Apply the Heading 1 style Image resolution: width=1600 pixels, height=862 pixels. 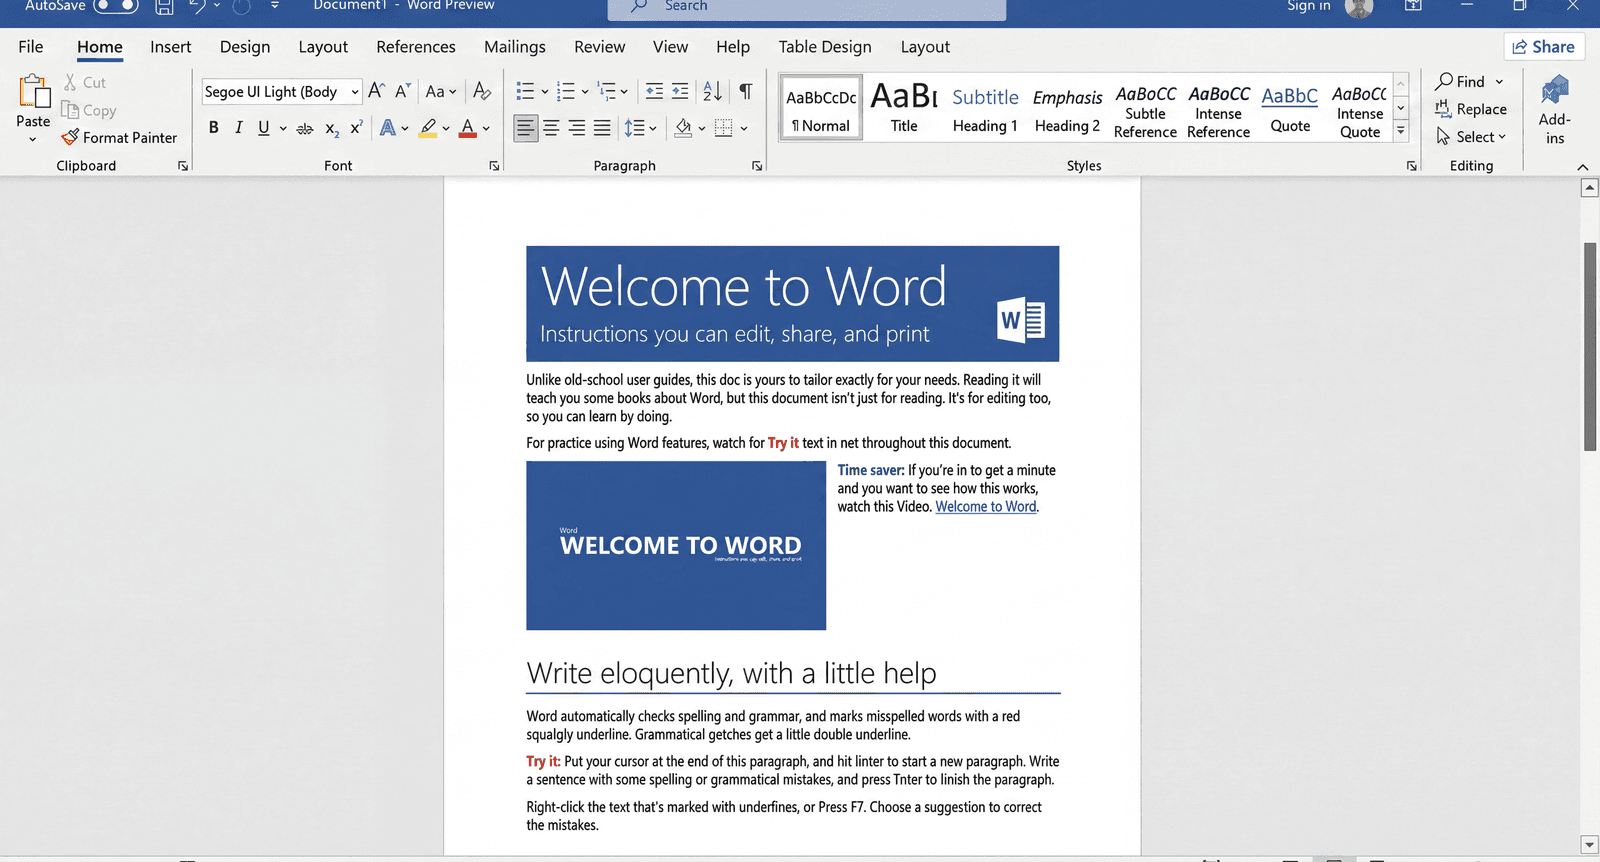tap(985, 108)
